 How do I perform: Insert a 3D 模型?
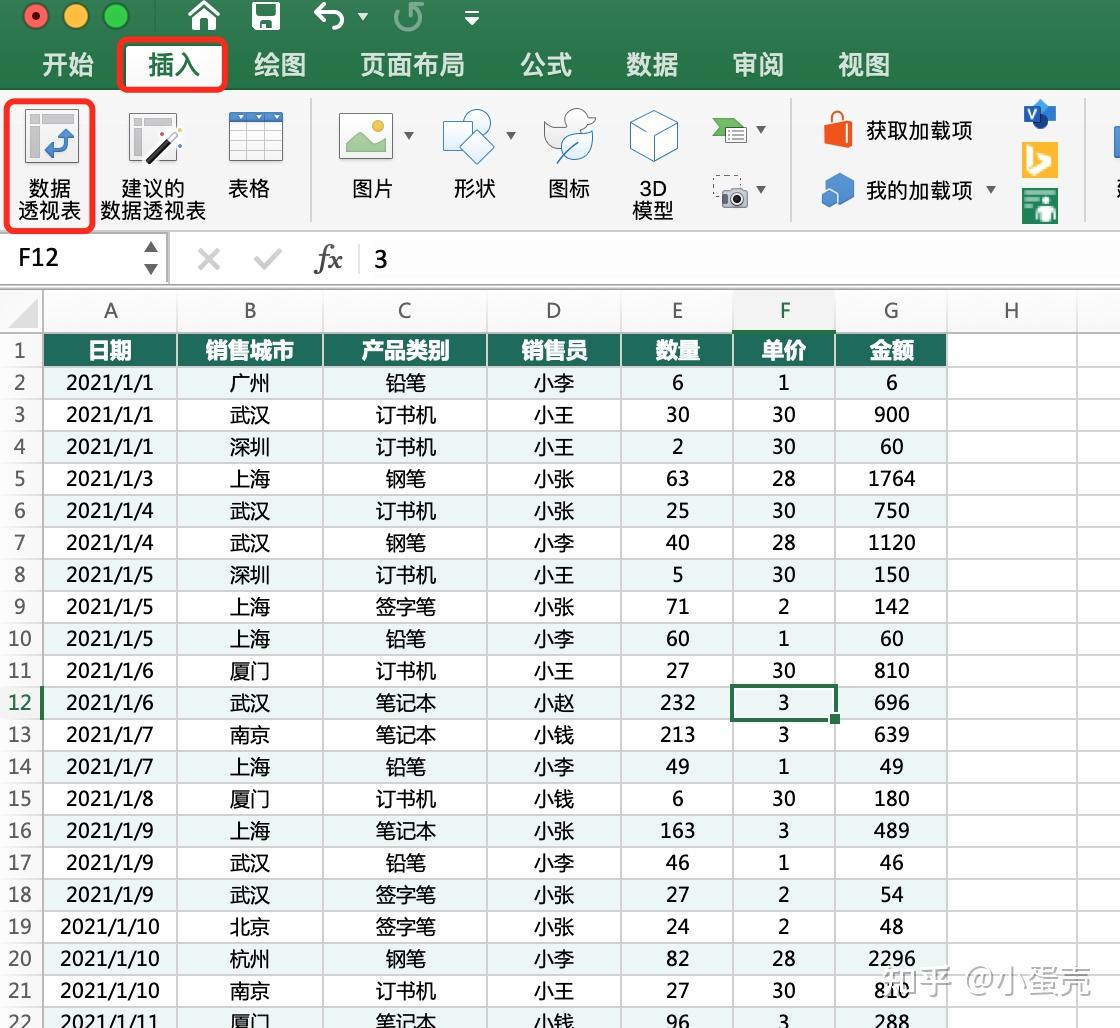click(x=653, y=164)
